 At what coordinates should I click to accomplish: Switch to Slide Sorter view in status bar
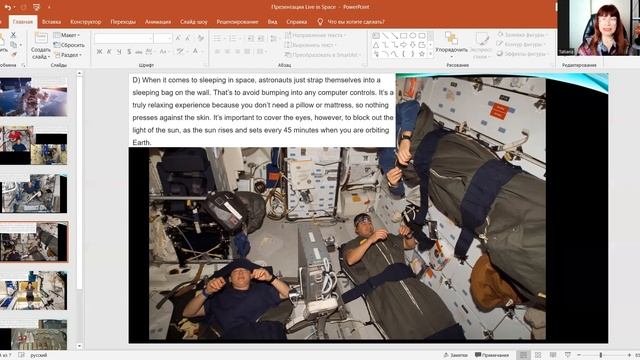[538, 355]
